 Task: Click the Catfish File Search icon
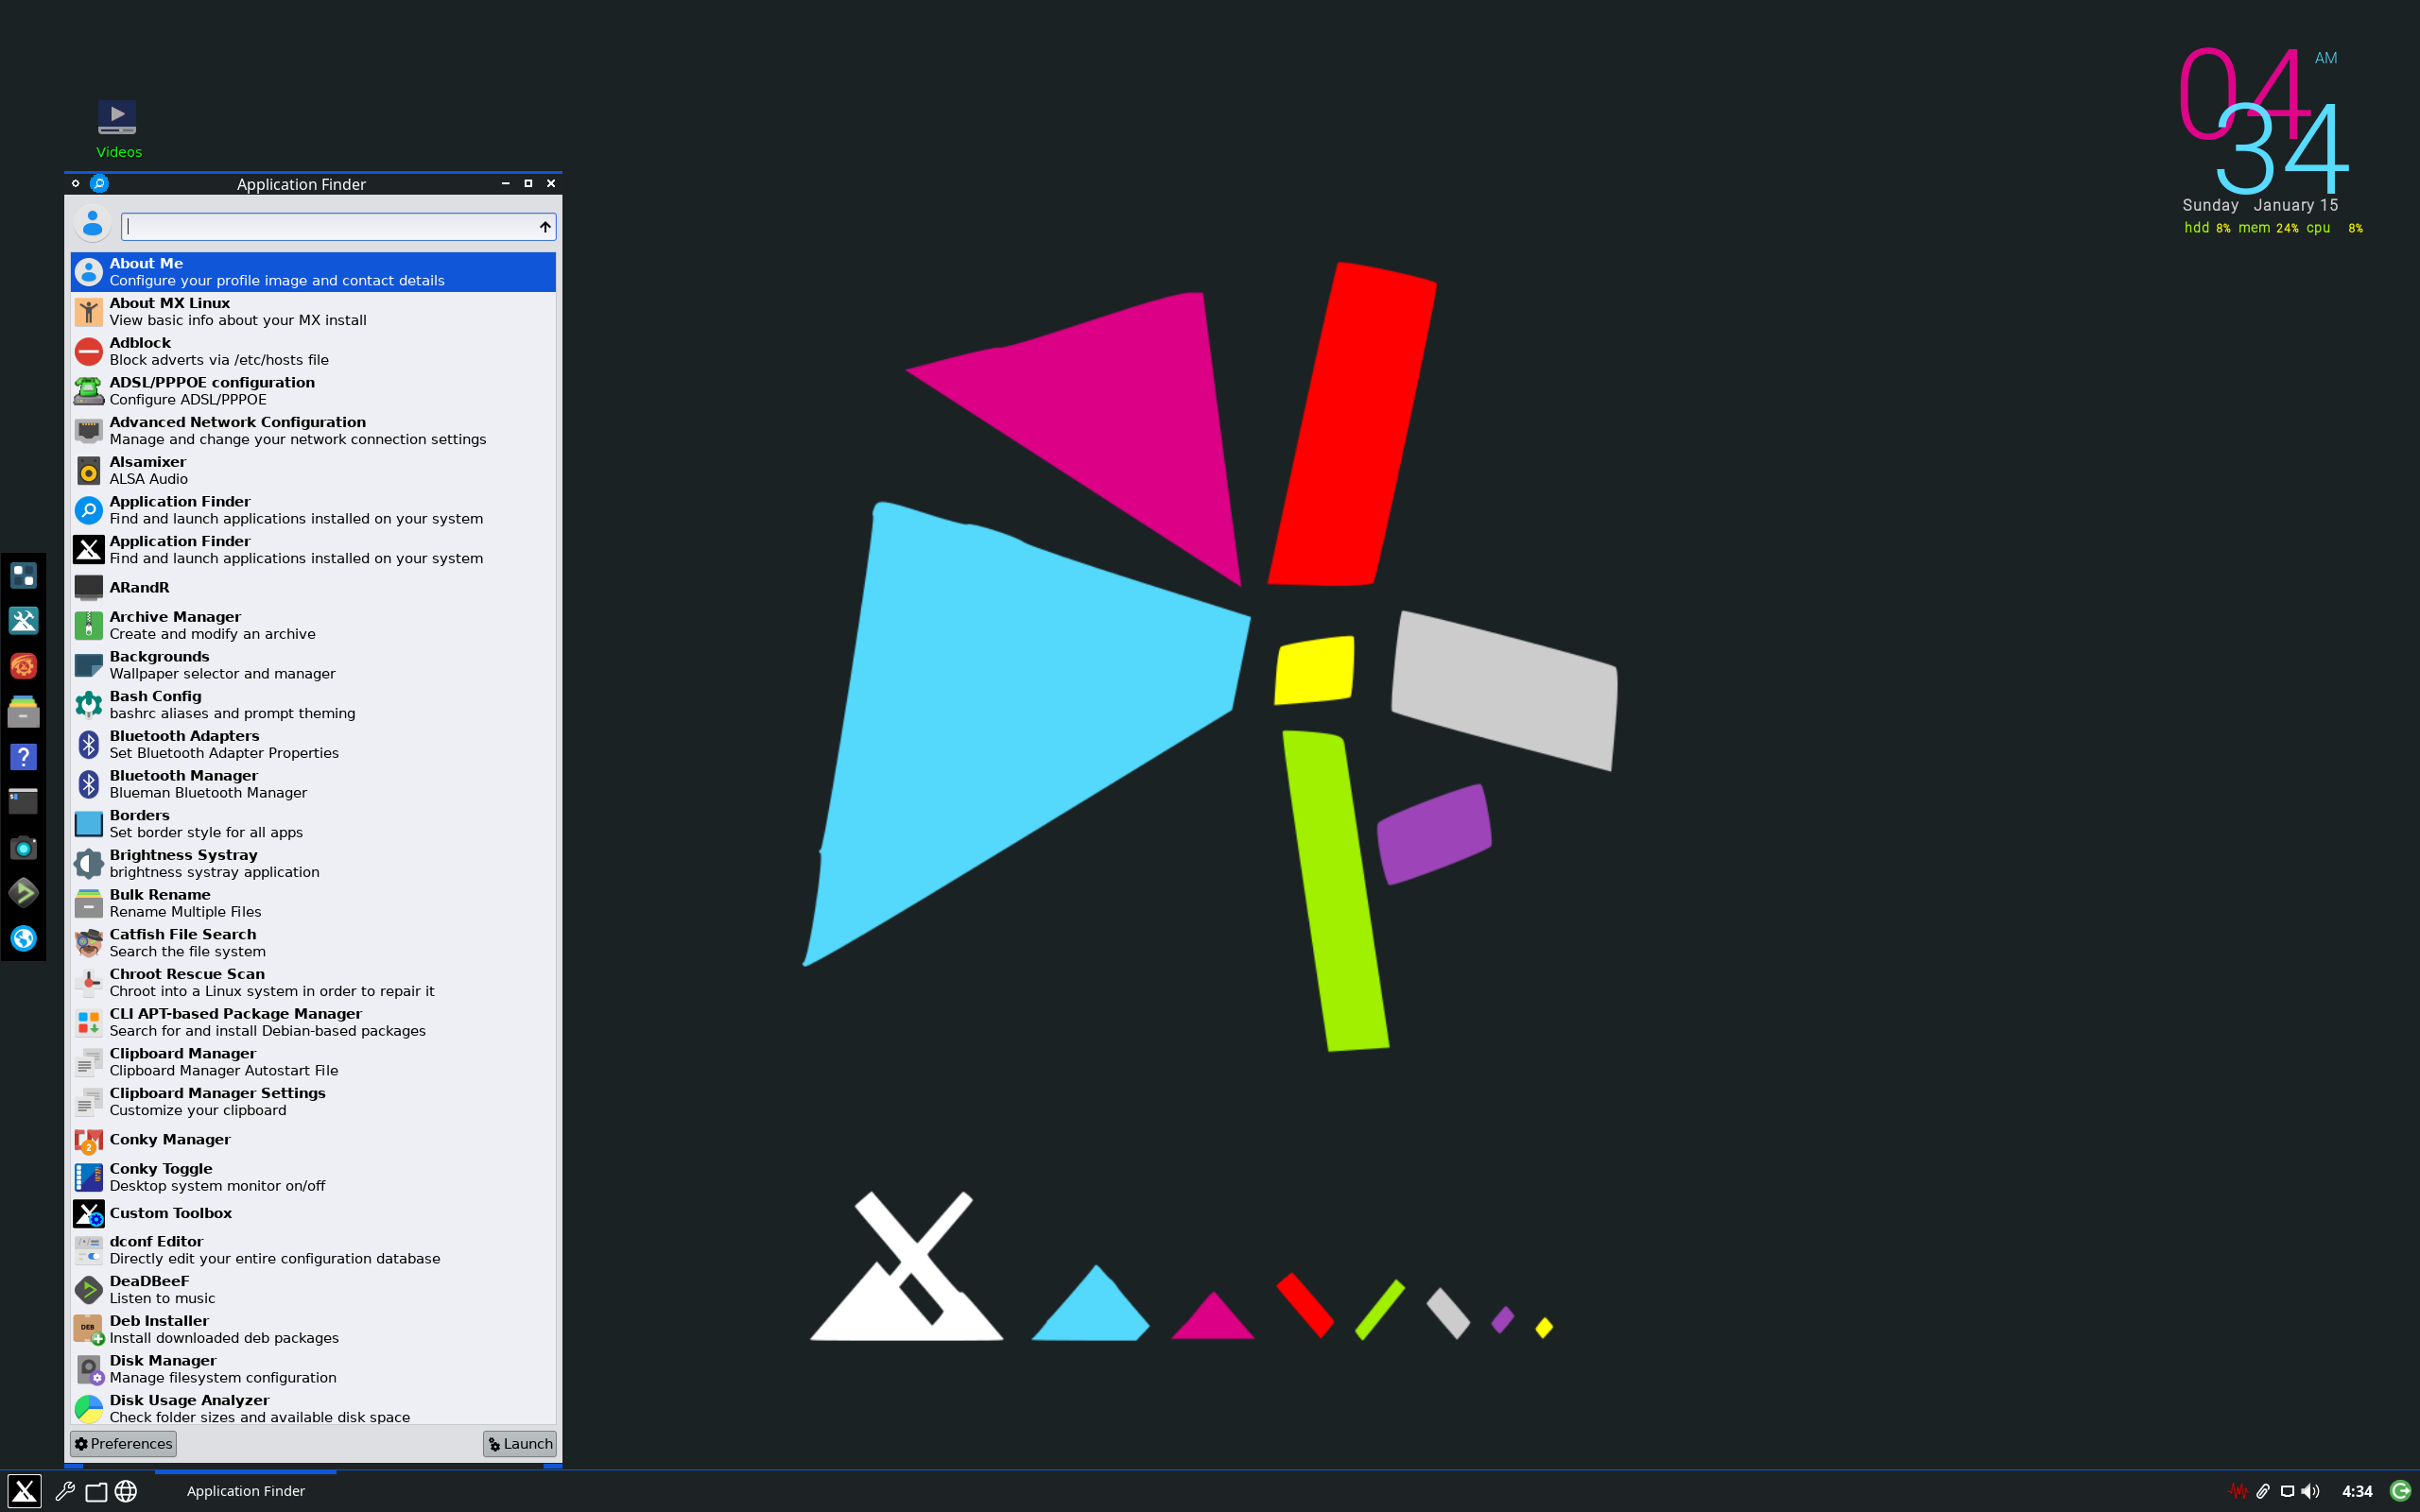pos(88,943)
